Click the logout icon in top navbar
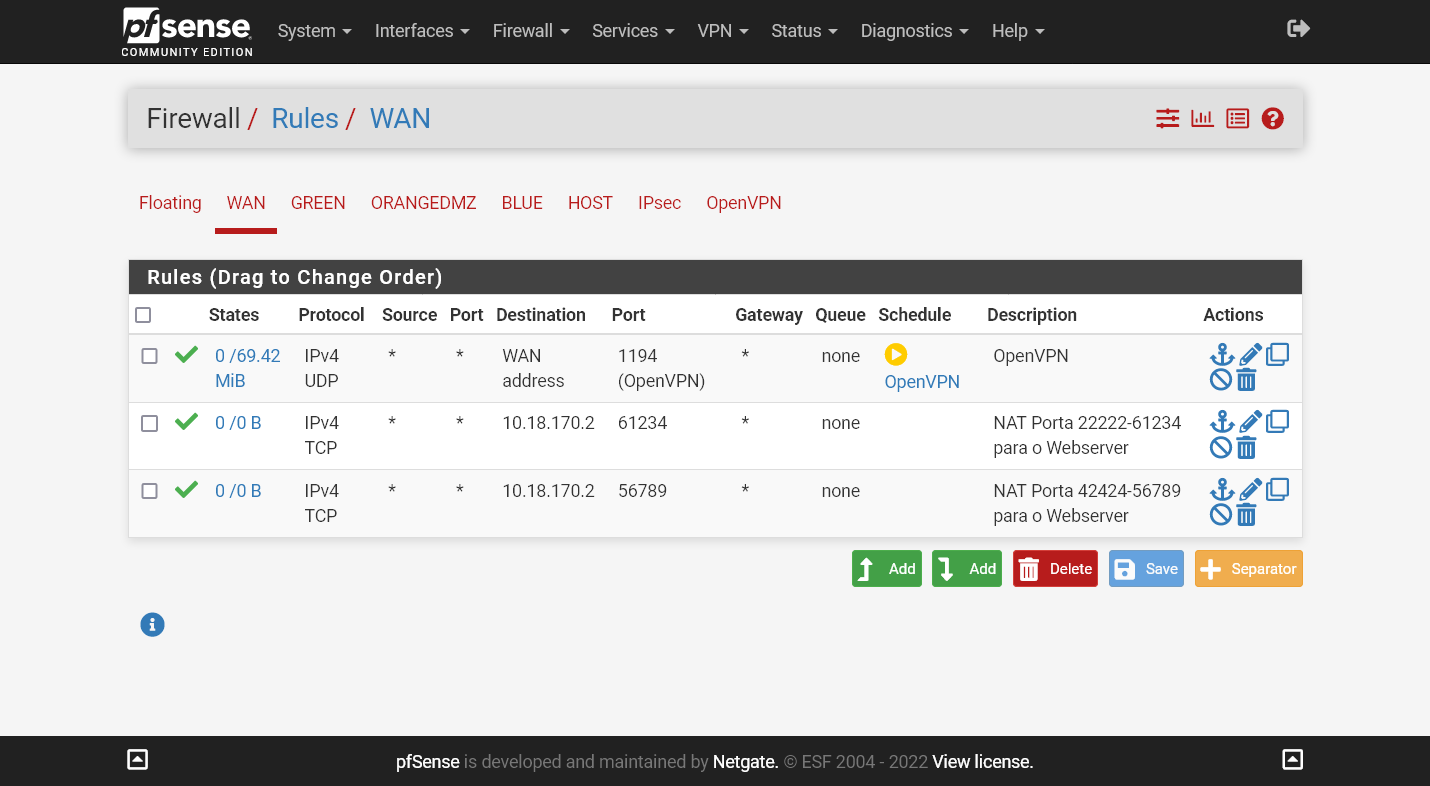Viewport: 1430px width, 786px height. tap(1298, 29)
